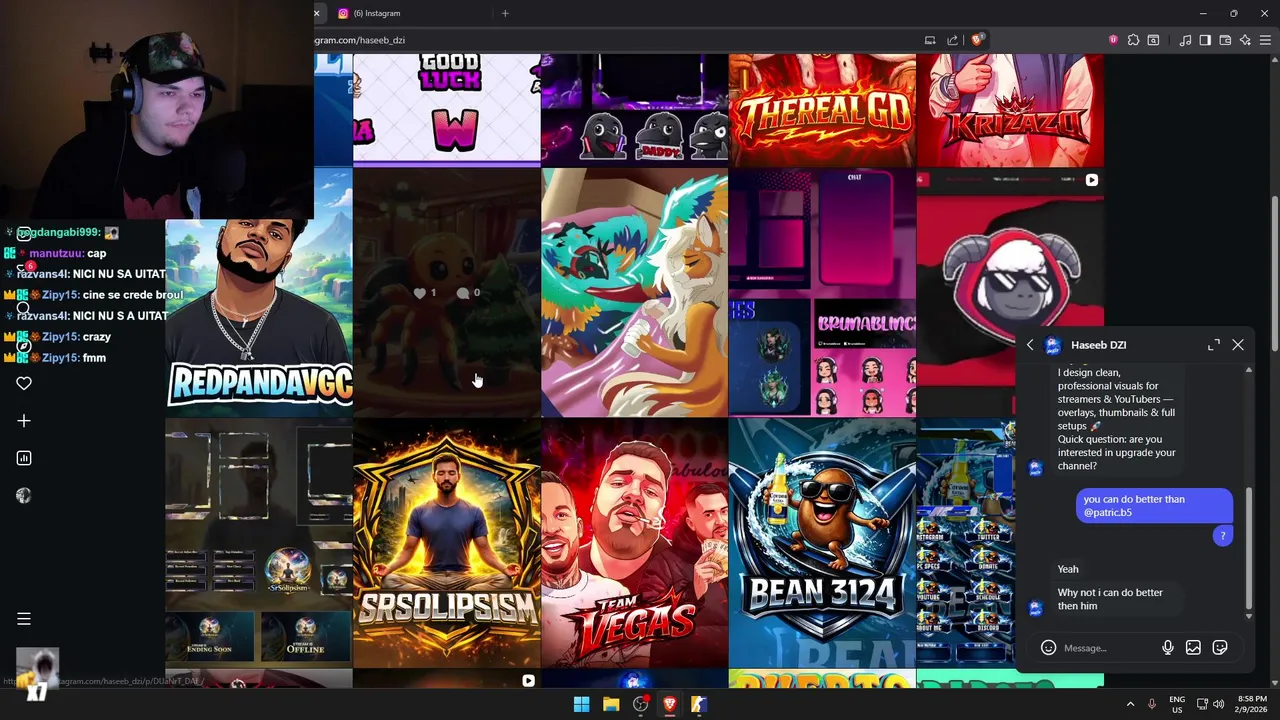Open the dashboard bar-chart icon in sidebar
The height and width of the screenshot is (720, 1280).
(24, 458)
